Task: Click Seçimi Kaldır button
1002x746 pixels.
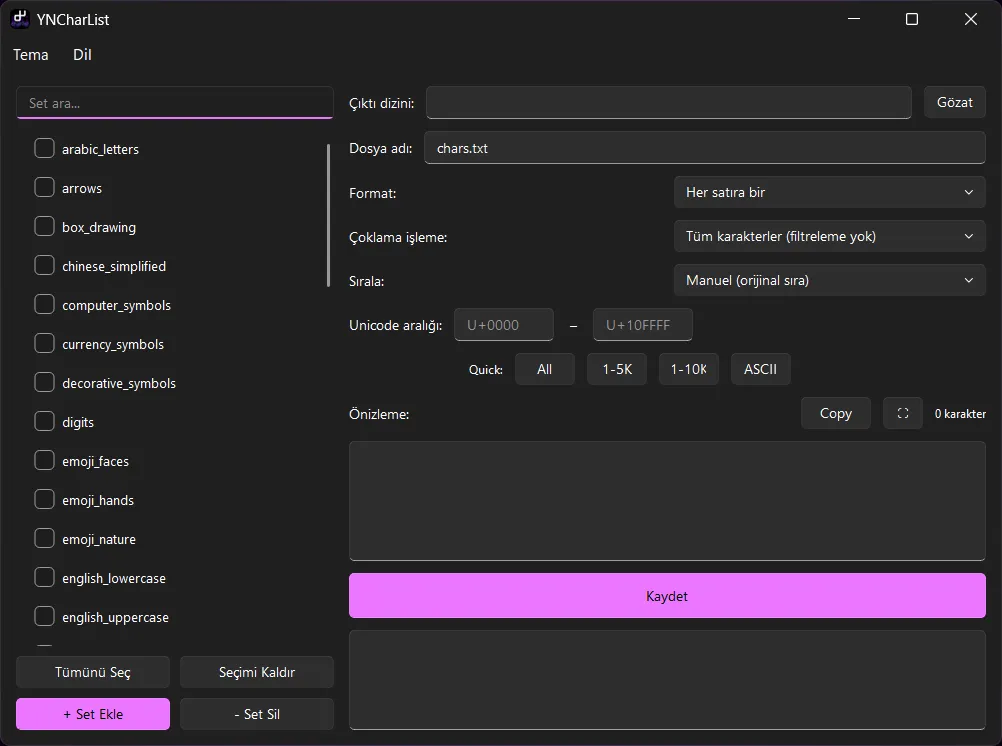Action: [x=257, y=672]
